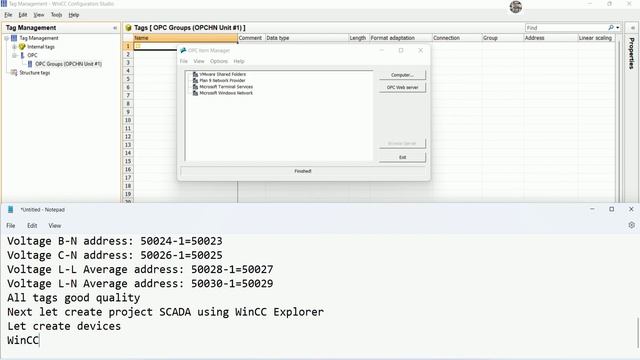Click Notepad text 'Let create devices'
Viewport: 640px width, 360px height.
pos(64,326)
